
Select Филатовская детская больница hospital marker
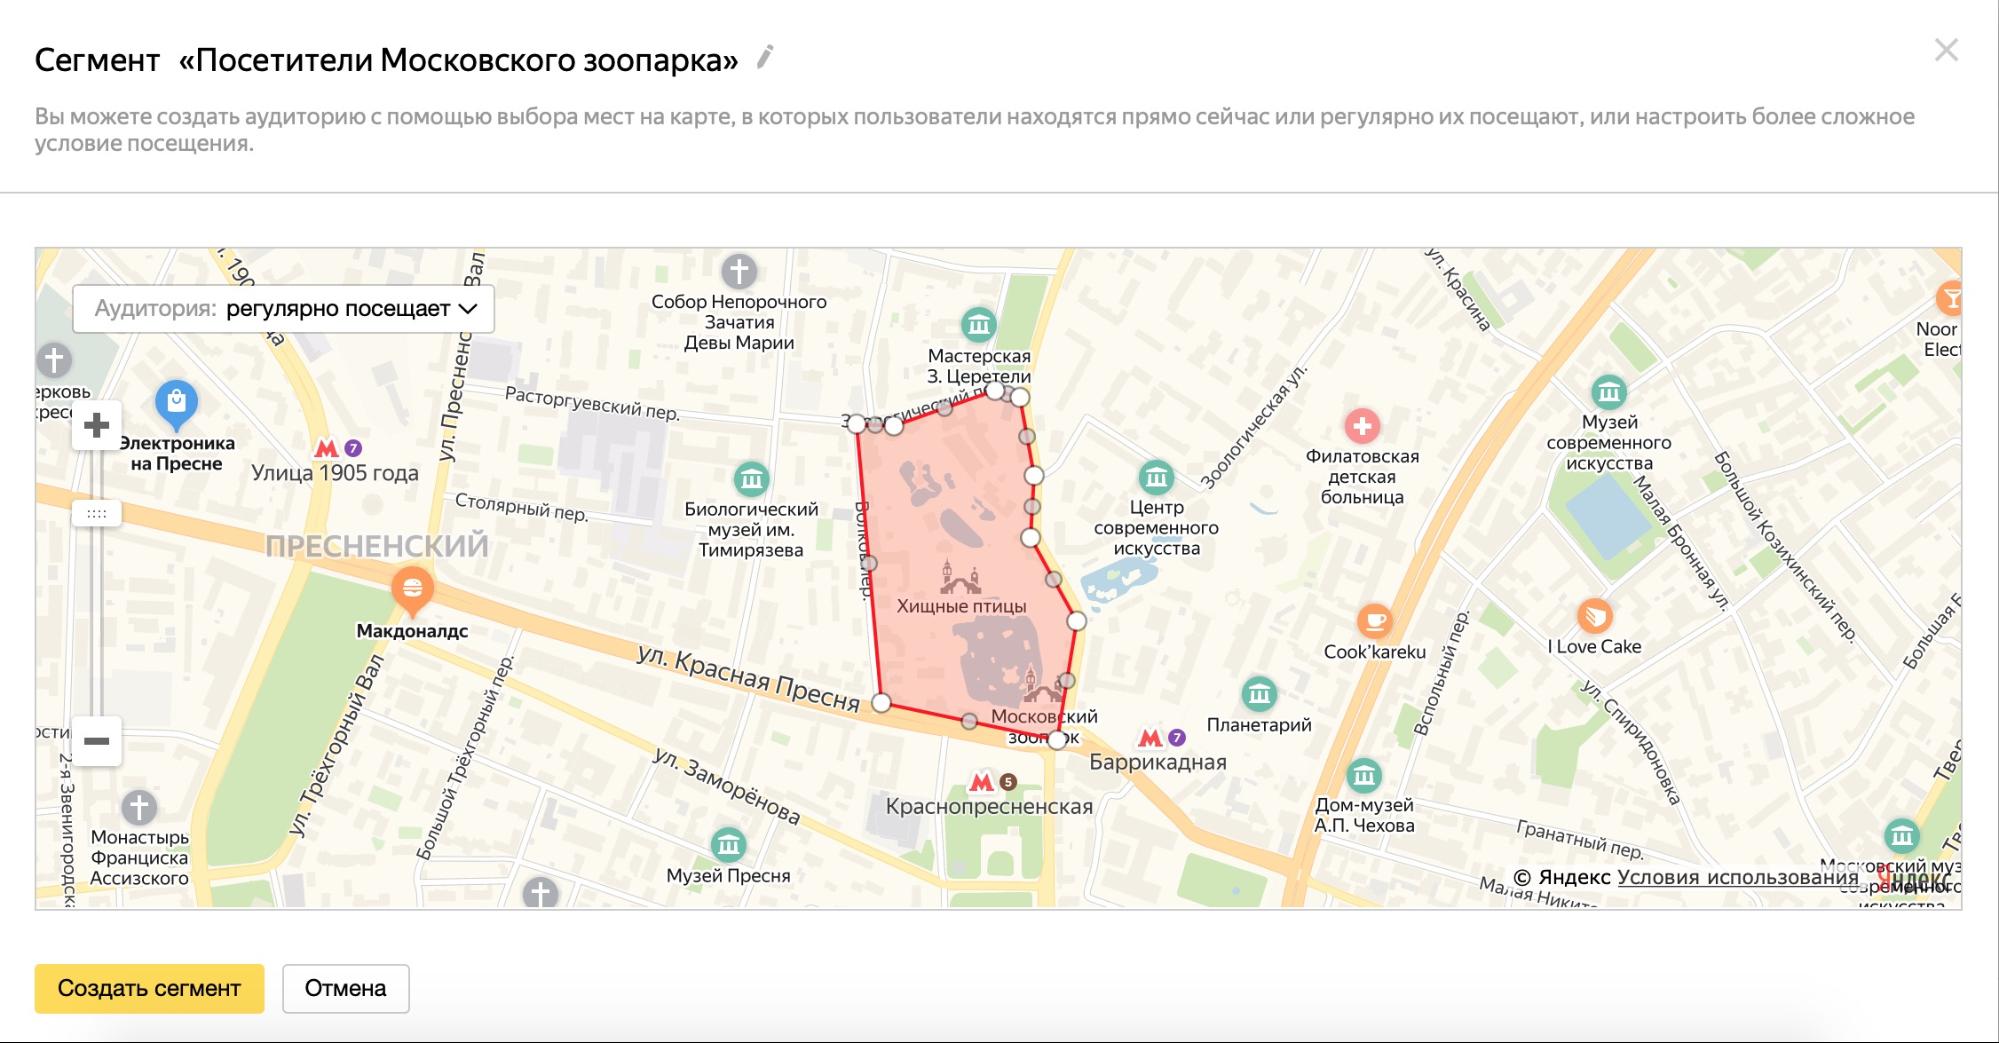pyautogui.click(x=1361, y=426)
